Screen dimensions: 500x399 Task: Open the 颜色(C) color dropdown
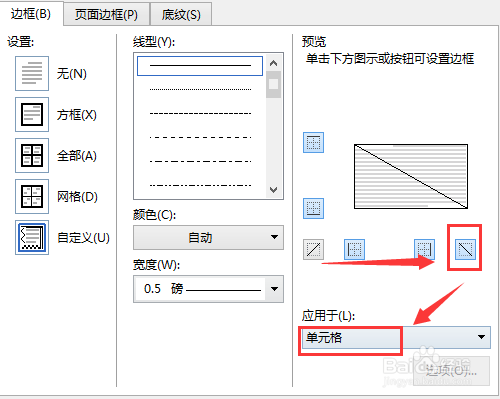(208, 237)
